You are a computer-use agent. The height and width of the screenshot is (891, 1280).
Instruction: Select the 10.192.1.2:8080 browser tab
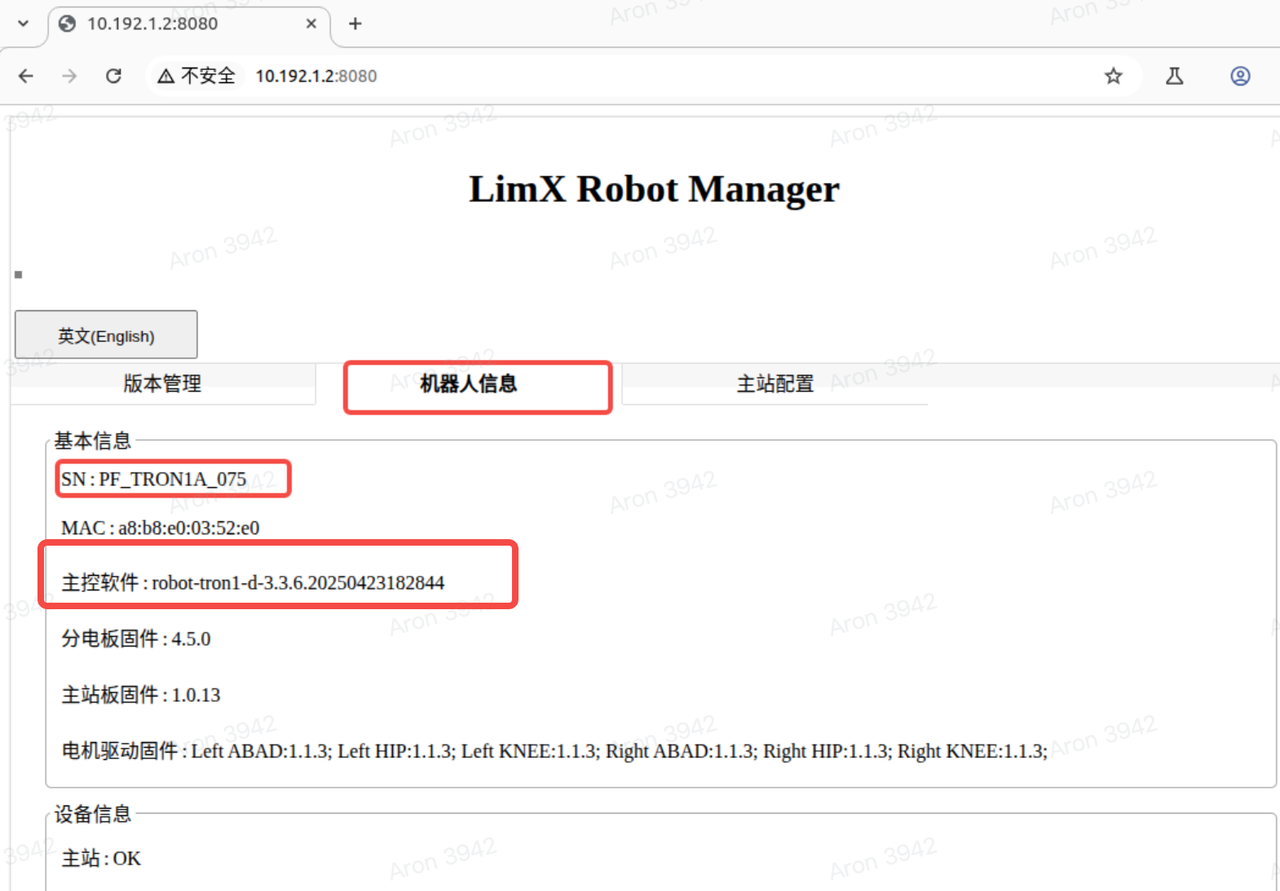pos(188,24)
